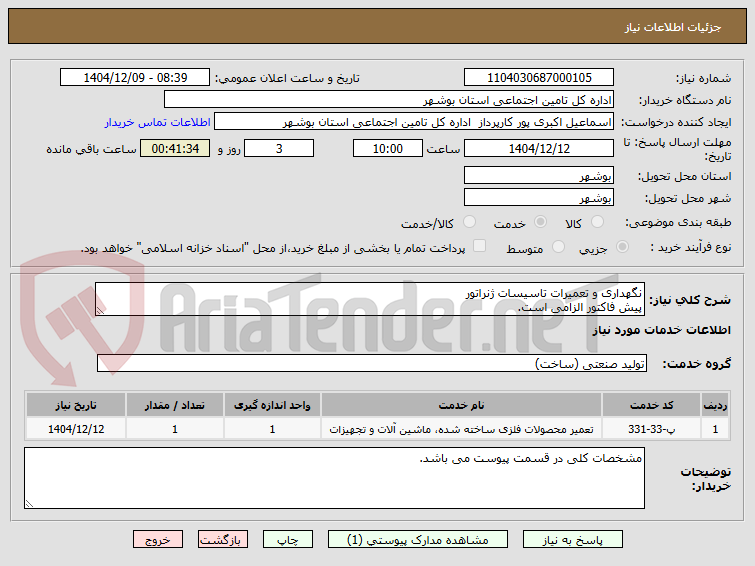Select the کالا radio button
The height and width of the screenshot is (566, 755).
coord(597,222)
